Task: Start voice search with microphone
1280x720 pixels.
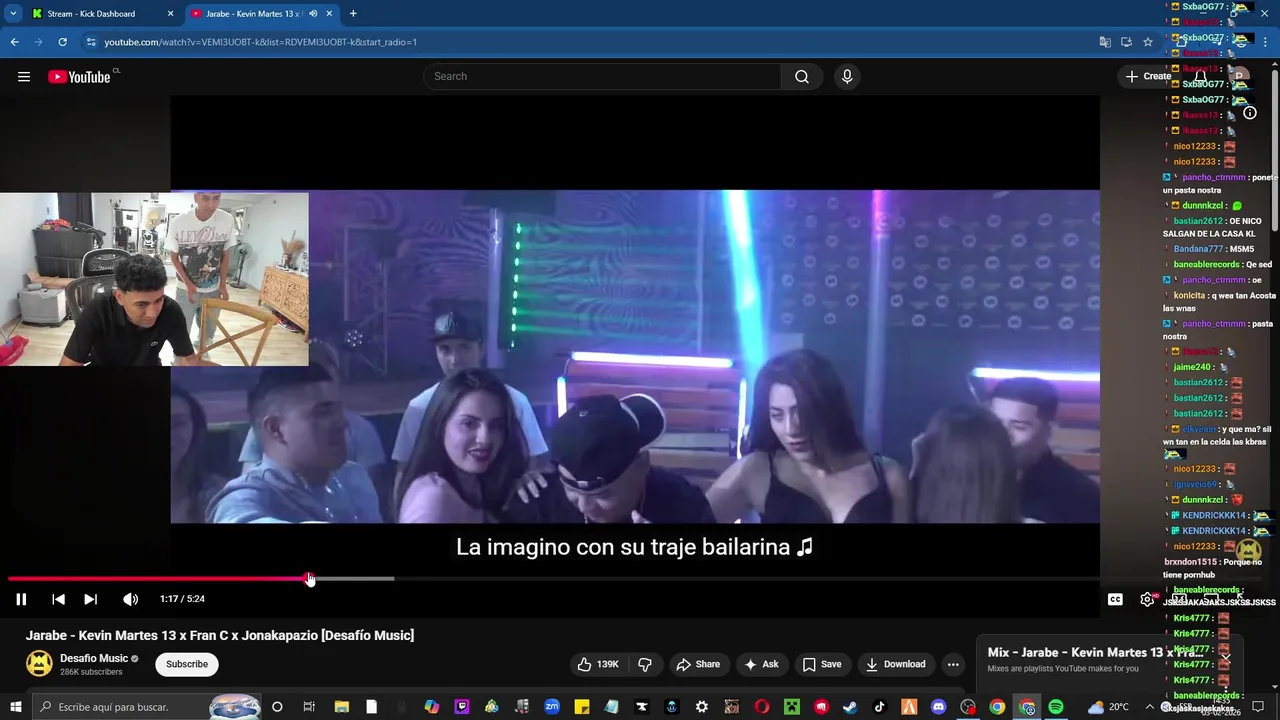Action: point(847,77)
